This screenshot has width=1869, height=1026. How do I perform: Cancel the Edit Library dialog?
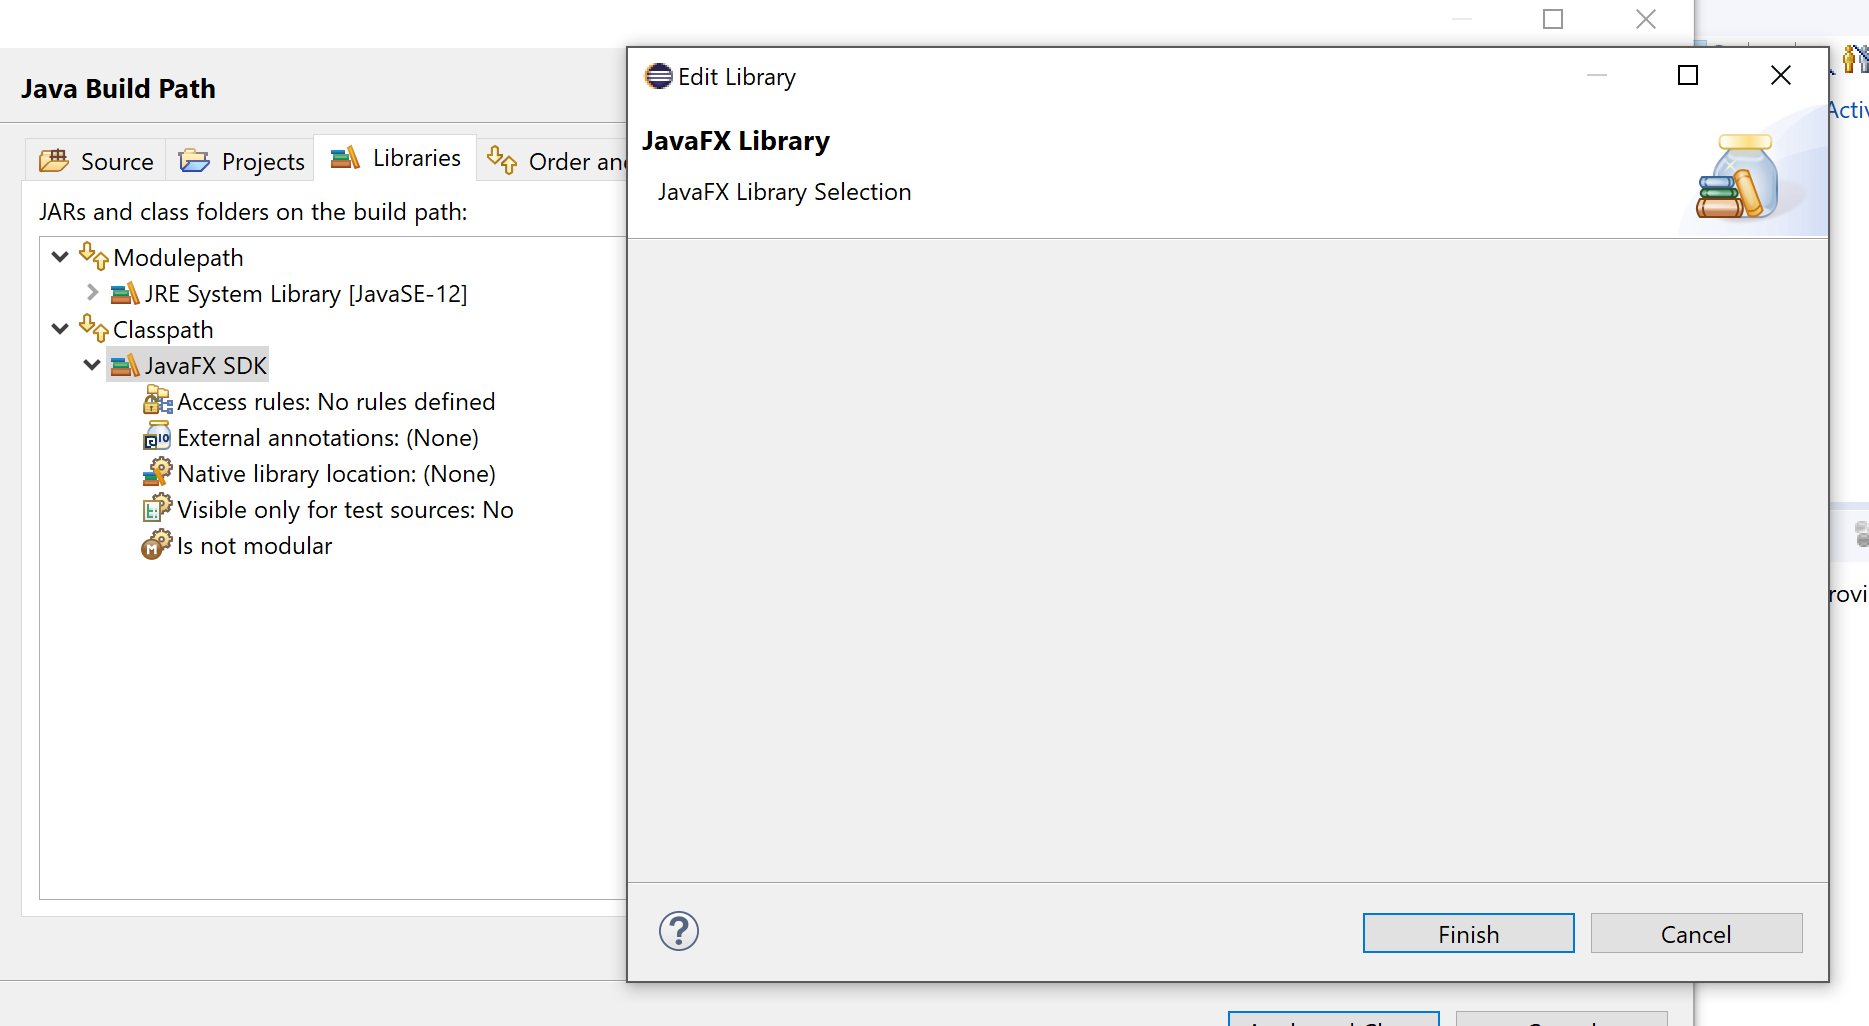pyautogui.click(x=1696, y=933)
